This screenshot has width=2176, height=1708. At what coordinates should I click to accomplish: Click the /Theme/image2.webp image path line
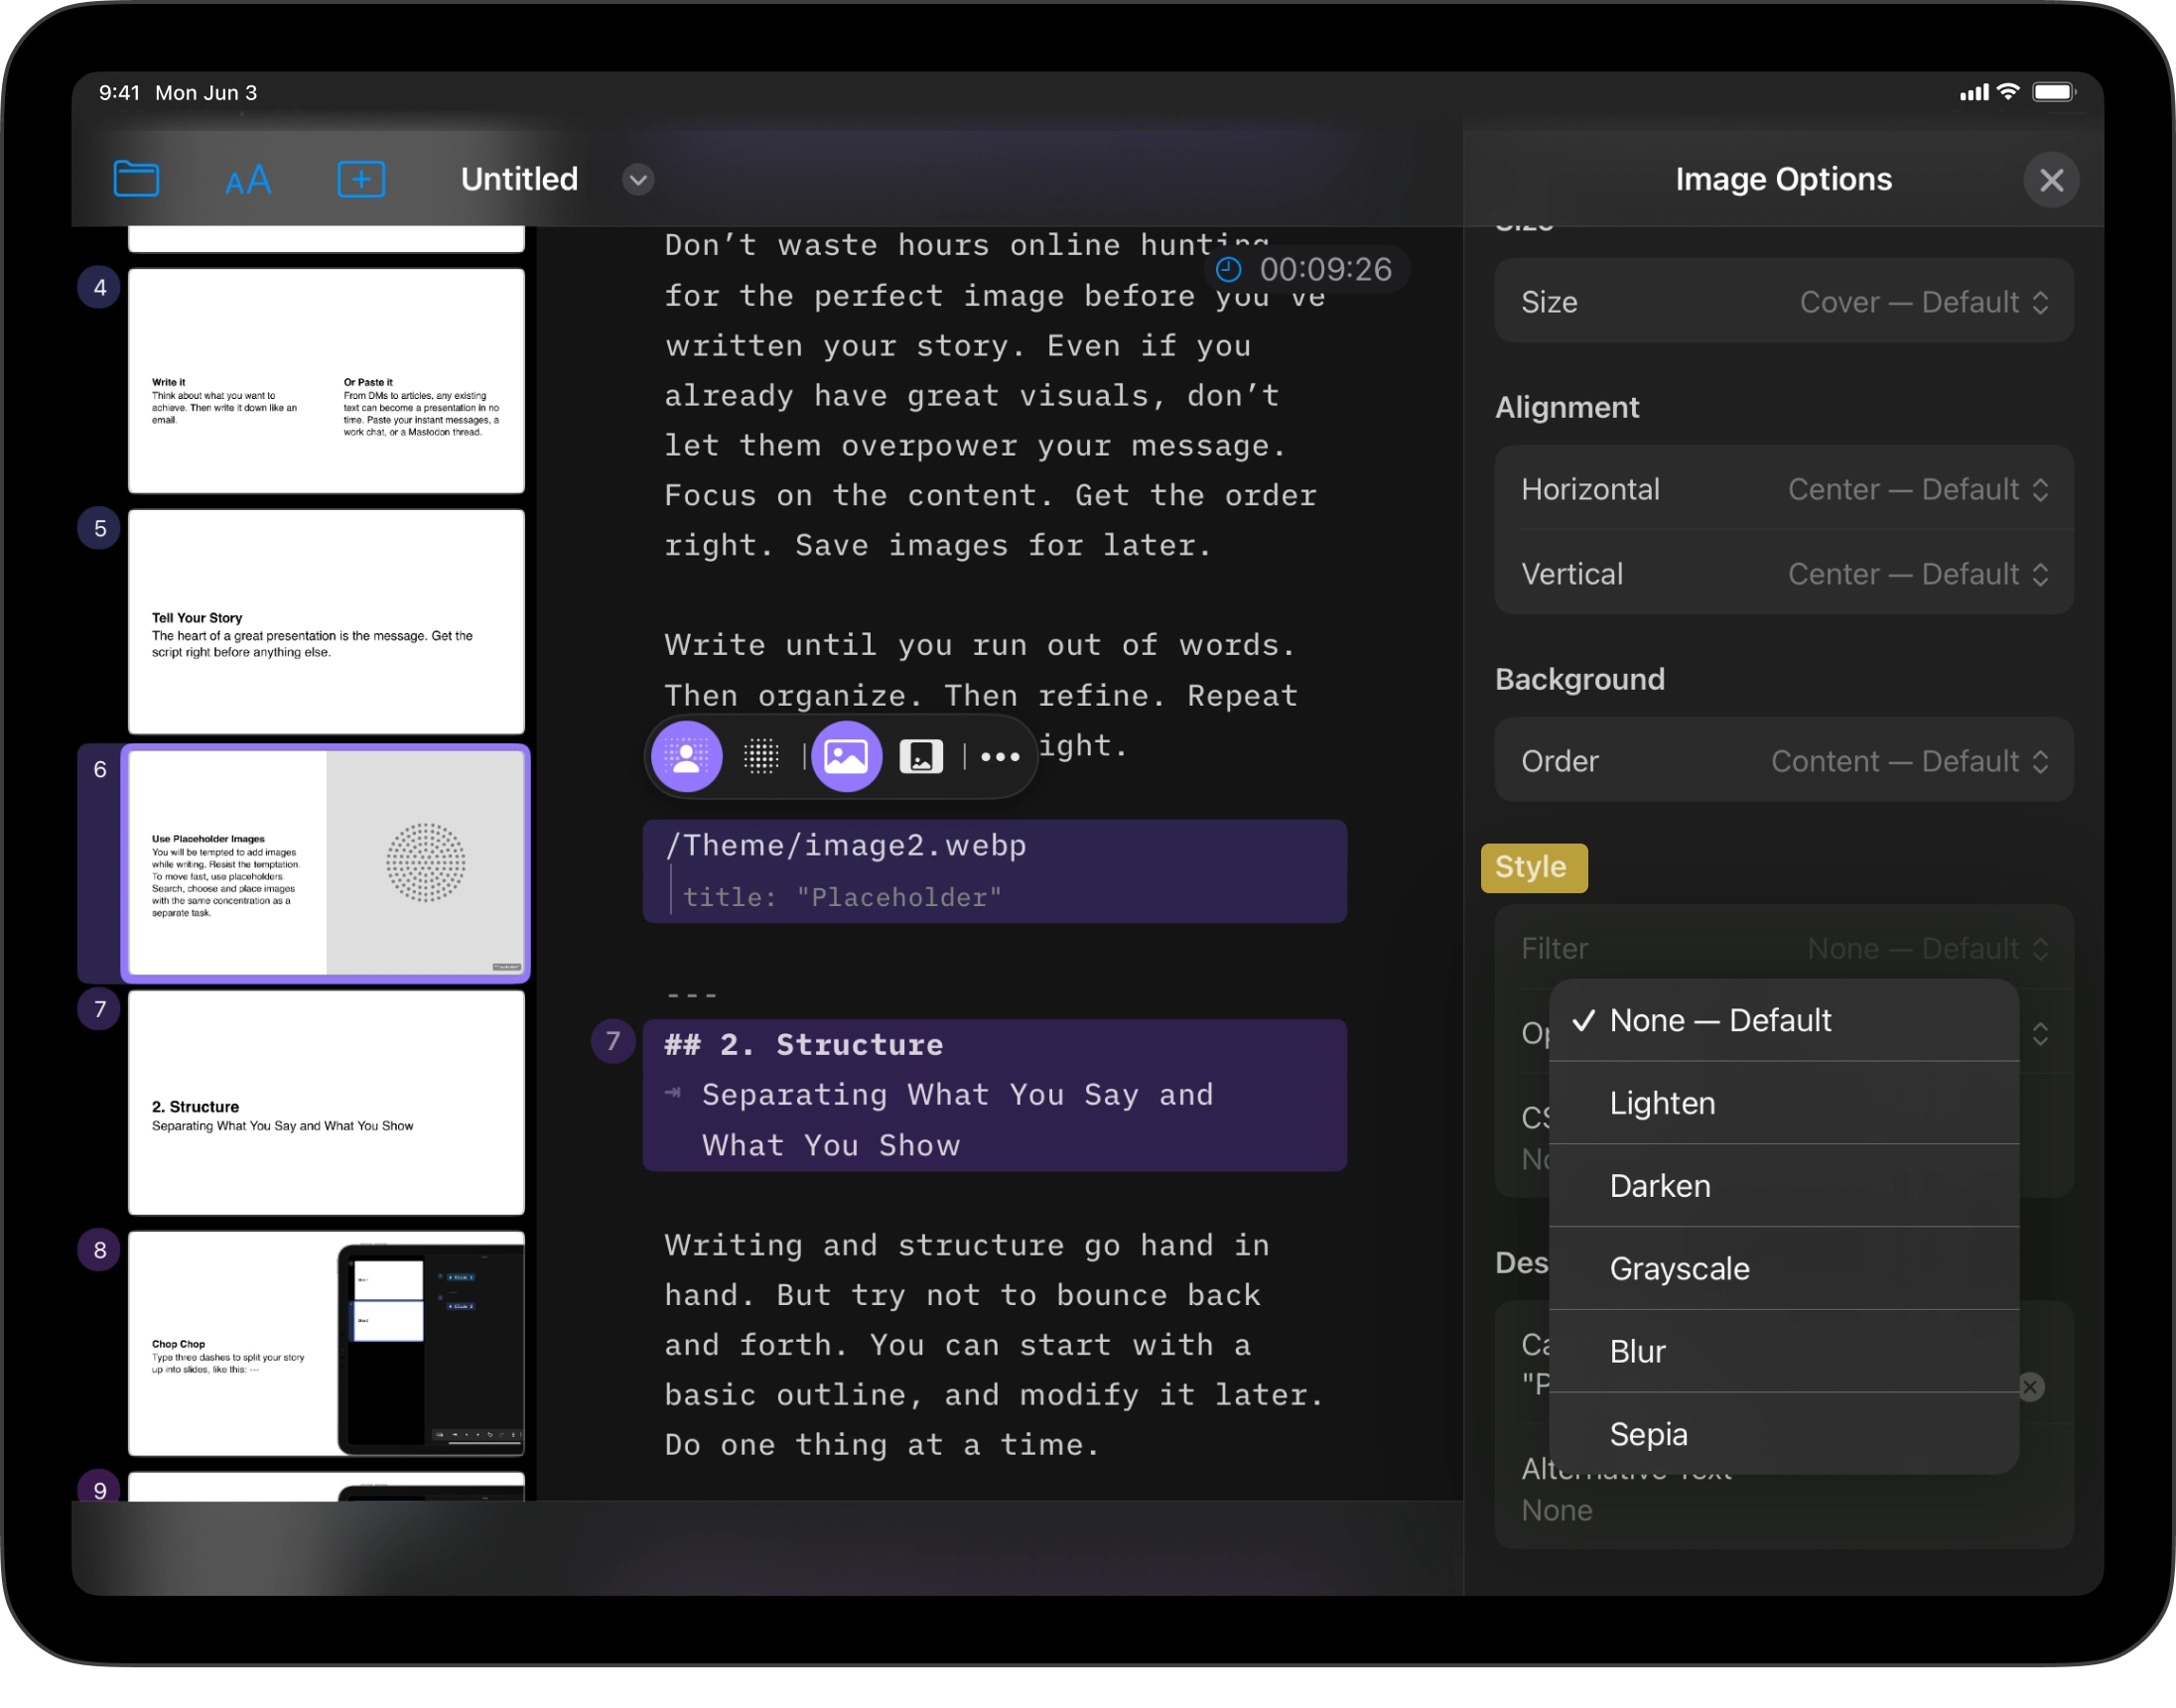tap(846, 846)
